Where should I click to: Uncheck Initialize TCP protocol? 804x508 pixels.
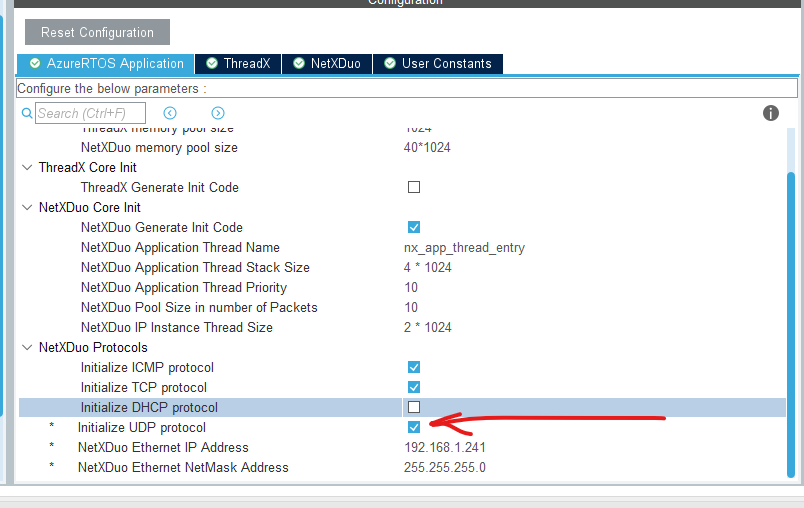414,387
